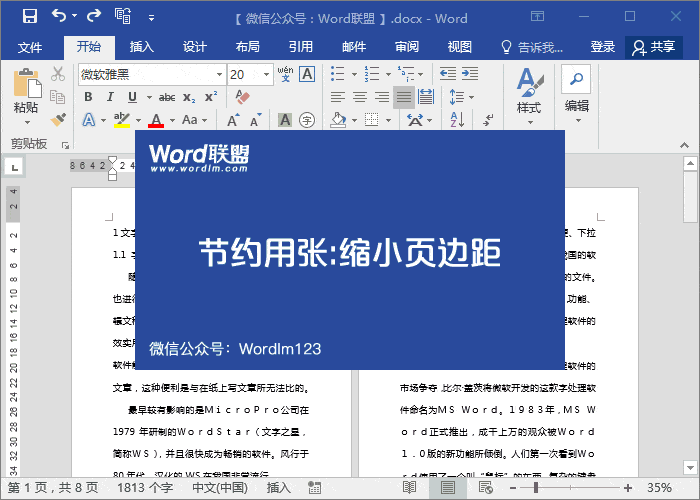The width and height of the screenshot is (700, 500).
Task: Click the Paste clipboard icon
Action: [26, 83]
